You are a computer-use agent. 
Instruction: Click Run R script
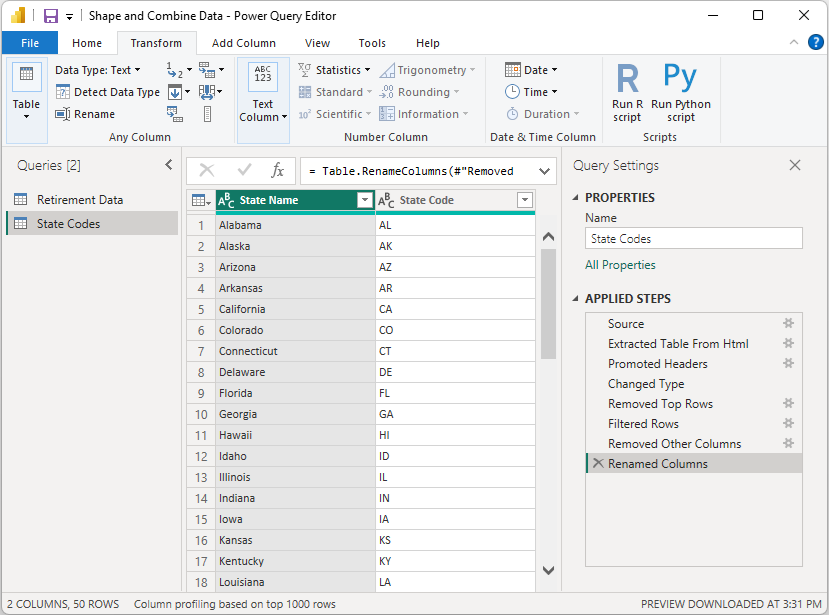click(628, 93)
